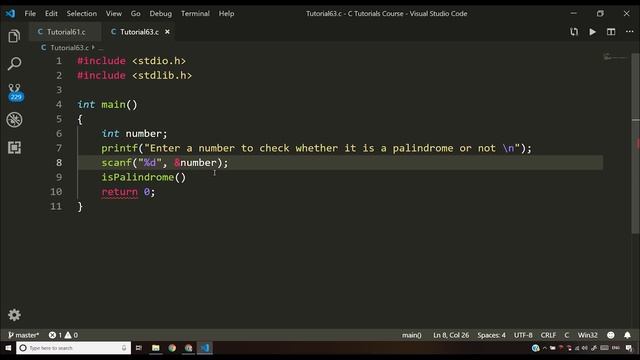This screenshot has width=640, height=360.
Task: Click the microphone icon in search box
Action: coord(124,348)
